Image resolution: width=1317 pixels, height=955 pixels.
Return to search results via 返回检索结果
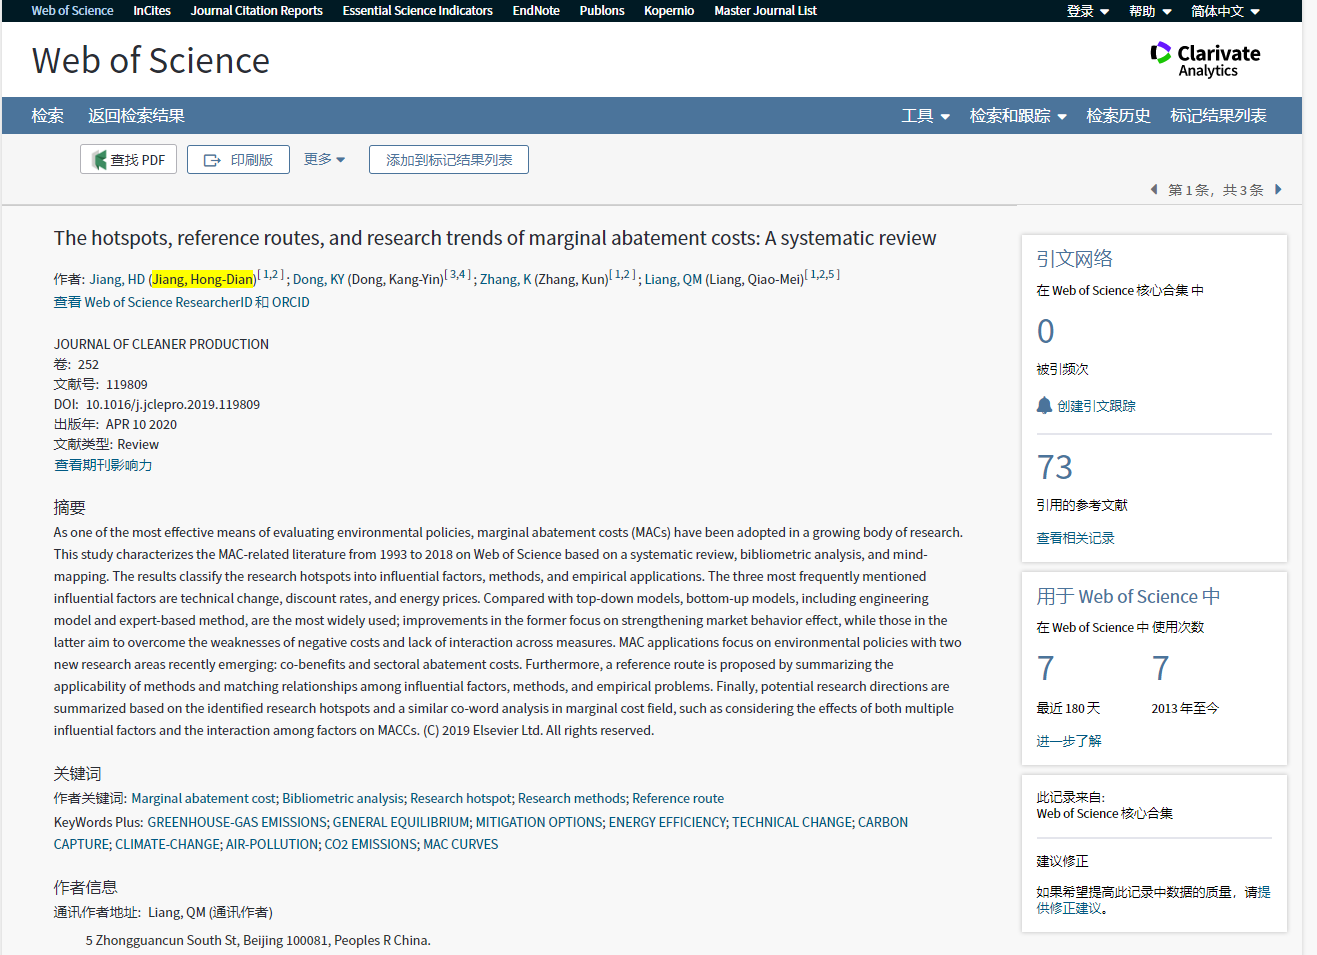pyautogui.click(x=136, y=116)
